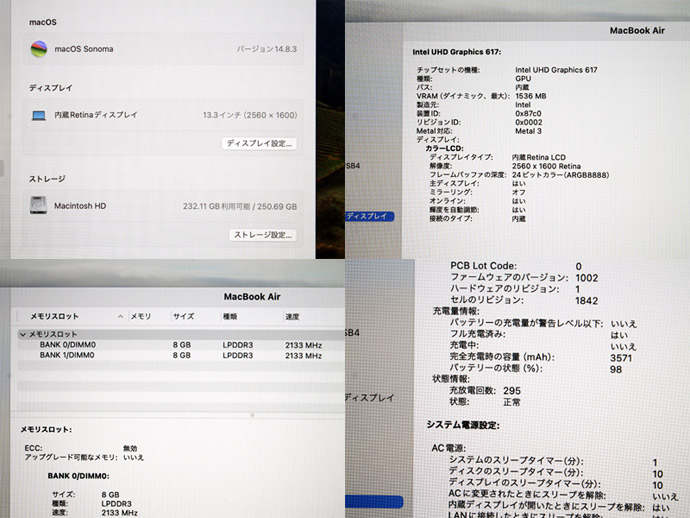This screenshot has height=518, width=690.
Task: Click the PCB Lot Code label
Action: [x=483, y=266]
